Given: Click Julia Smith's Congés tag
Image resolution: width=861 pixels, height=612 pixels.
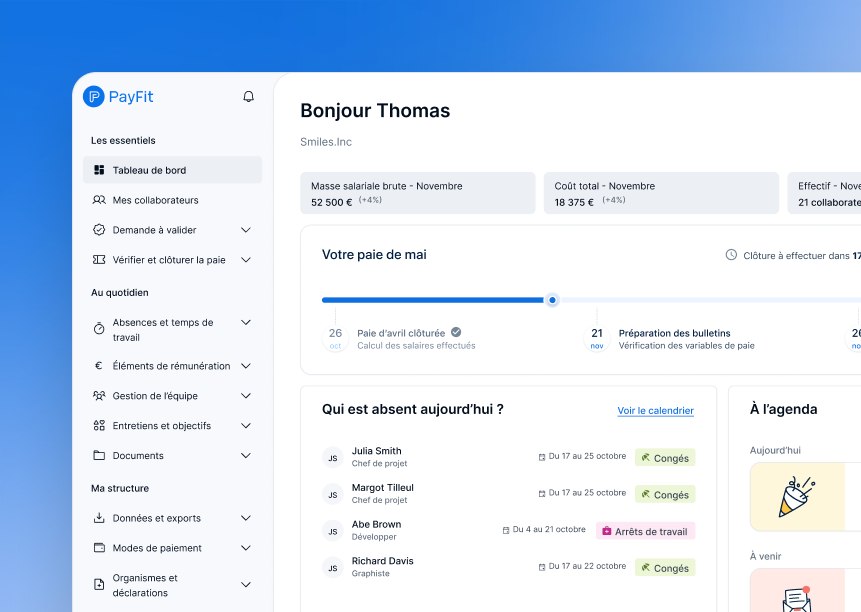Looking at the screenshot, I should click(x=665, y=458).
